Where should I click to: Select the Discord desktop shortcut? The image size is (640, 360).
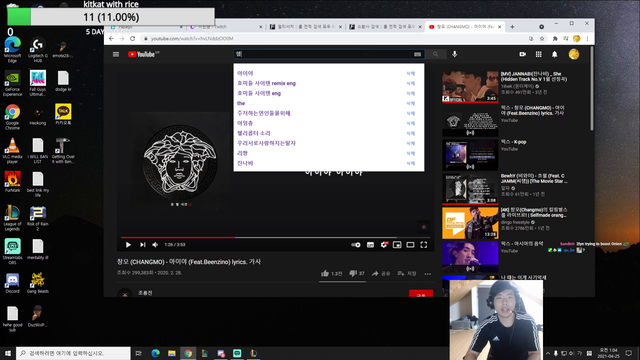tap(12, 283)
